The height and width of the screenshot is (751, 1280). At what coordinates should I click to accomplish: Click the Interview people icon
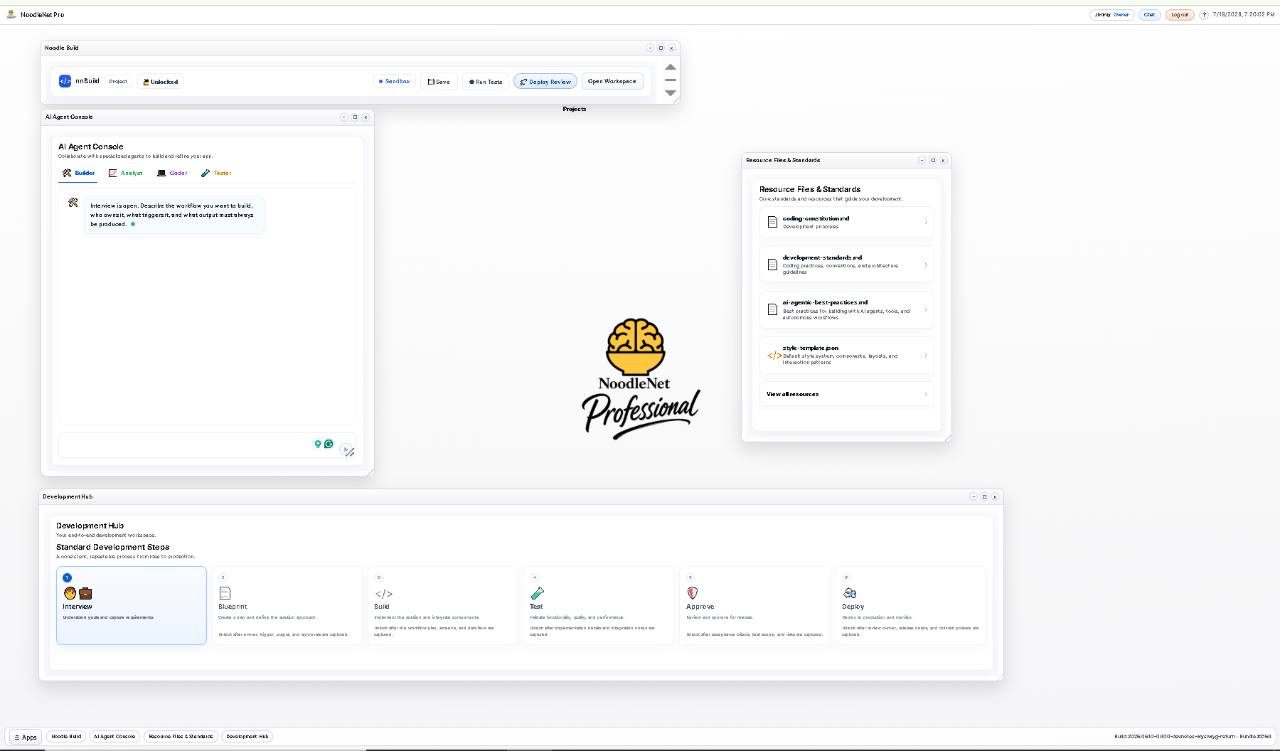(x=77, y=593)
